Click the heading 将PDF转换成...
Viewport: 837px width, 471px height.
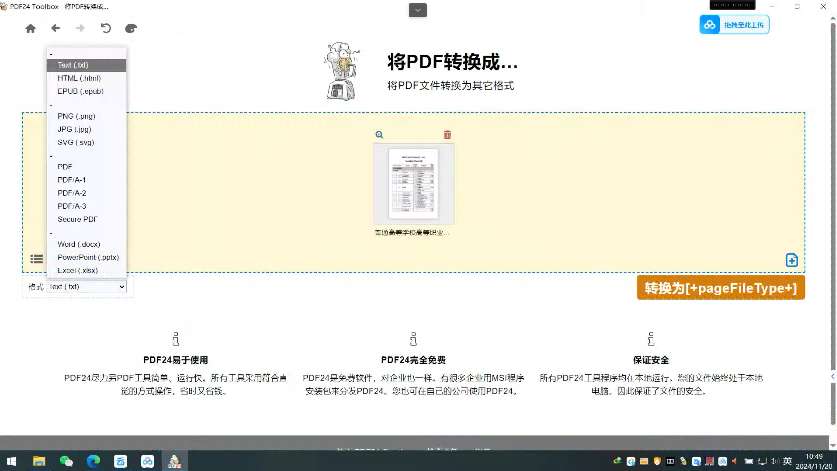click(452, 62)
